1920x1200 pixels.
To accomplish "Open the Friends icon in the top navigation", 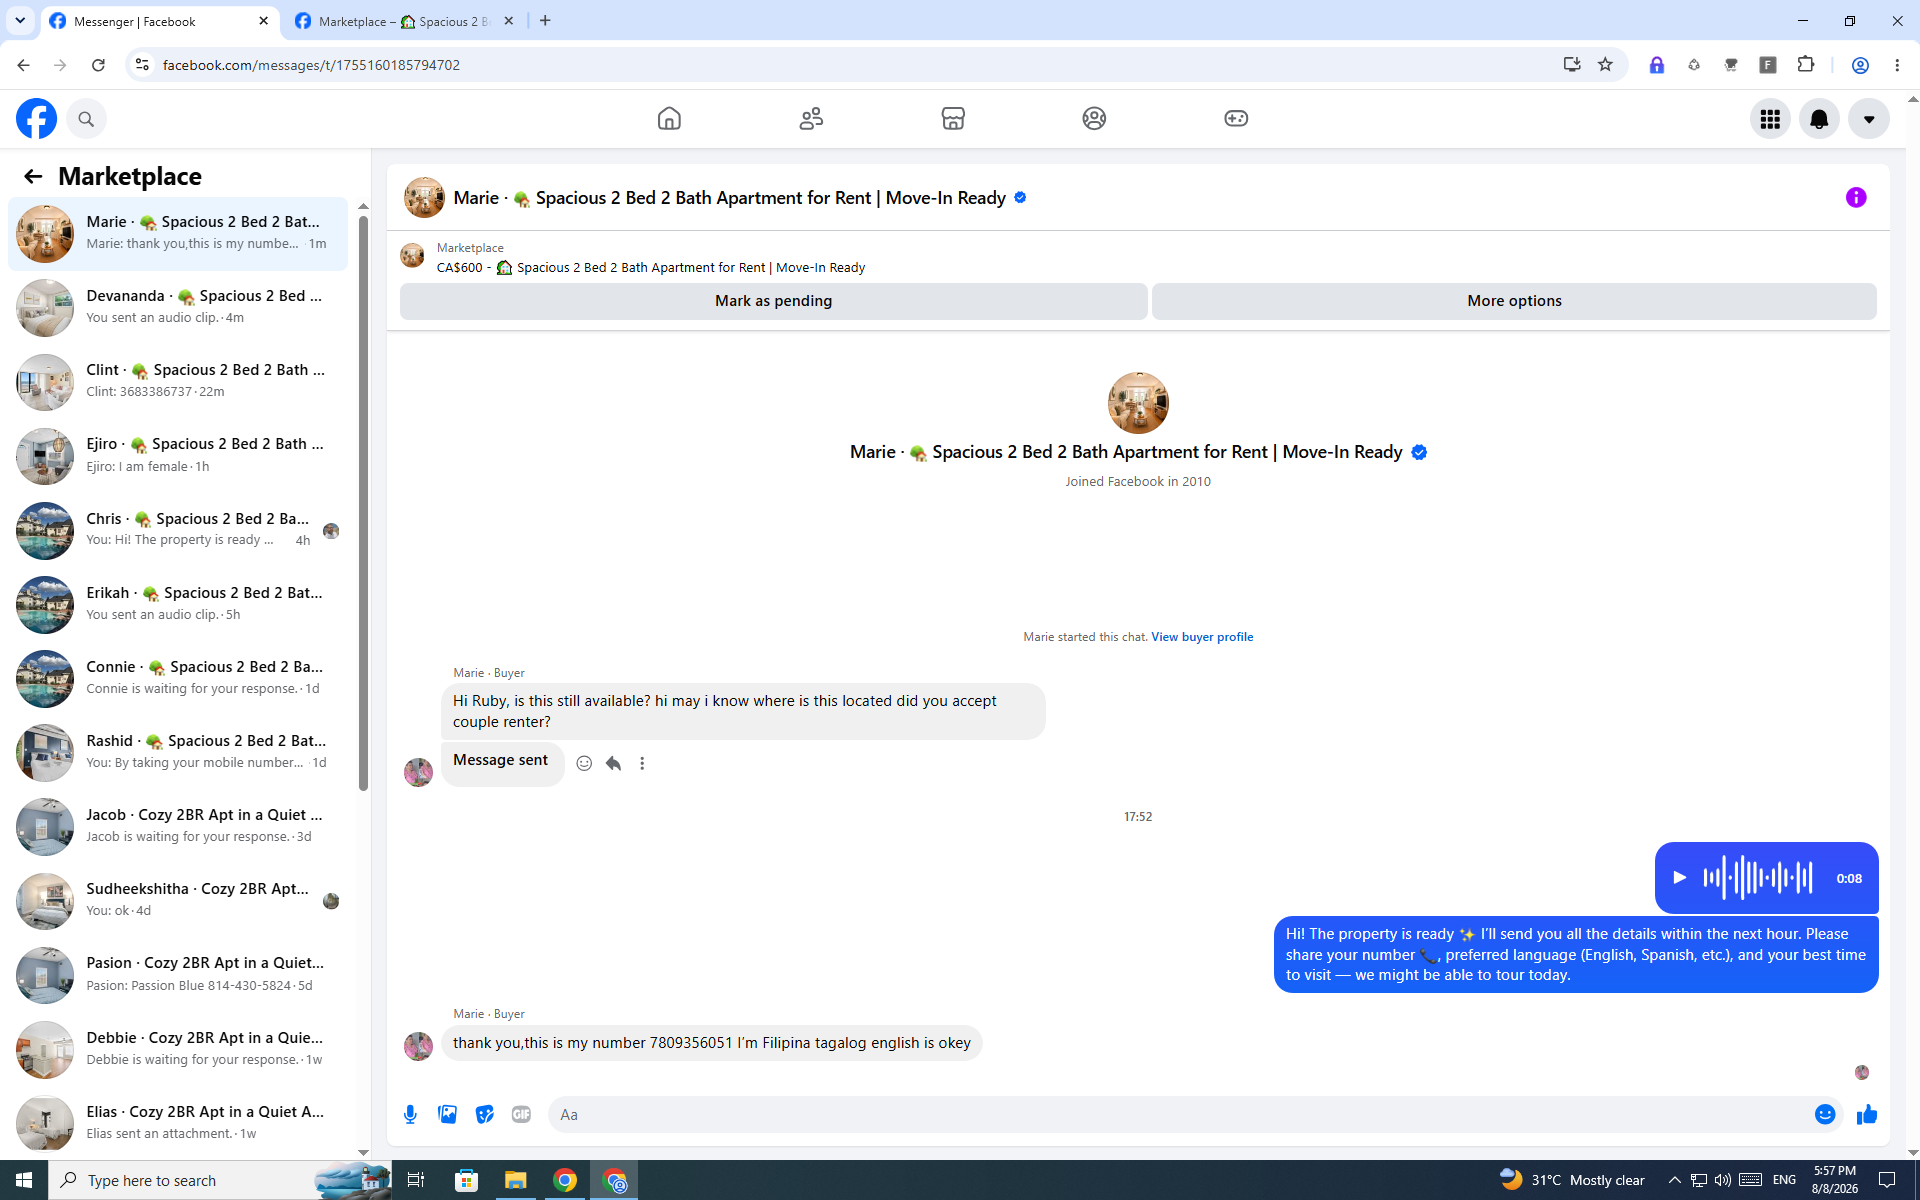I will pyautogui.click(x=811, y=119).
